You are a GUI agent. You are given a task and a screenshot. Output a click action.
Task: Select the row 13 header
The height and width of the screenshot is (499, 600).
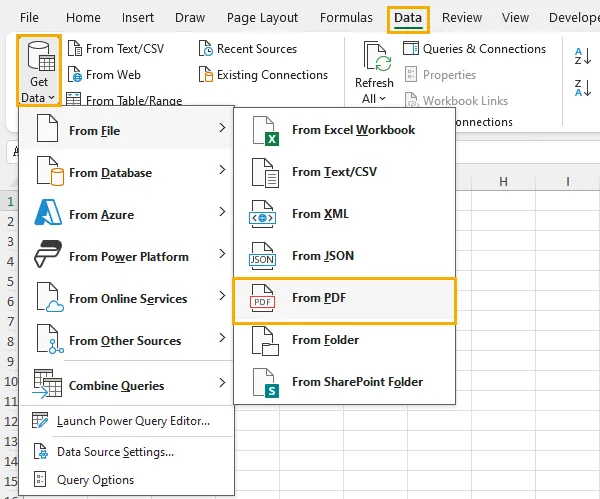(10, 441)
